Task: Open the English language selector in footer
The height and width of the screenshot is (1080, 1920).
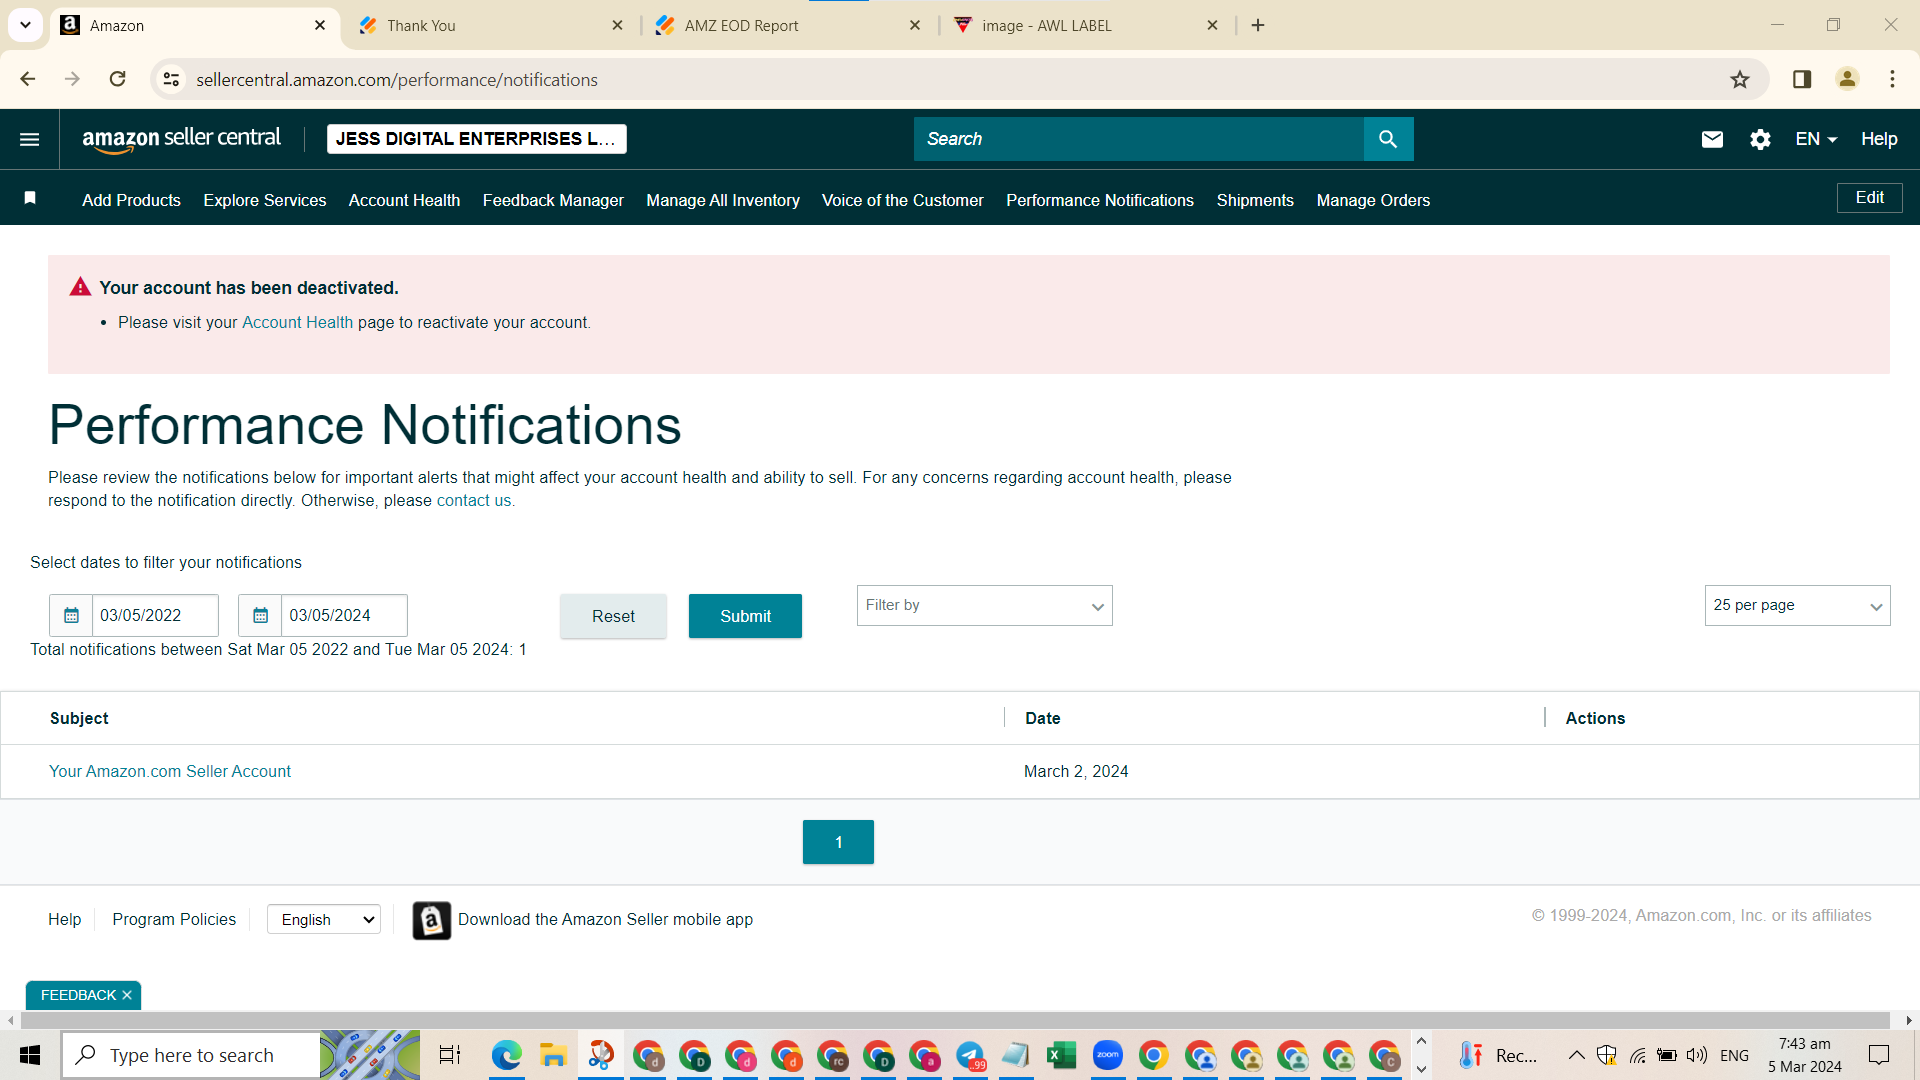Action: tap(324, 920)
